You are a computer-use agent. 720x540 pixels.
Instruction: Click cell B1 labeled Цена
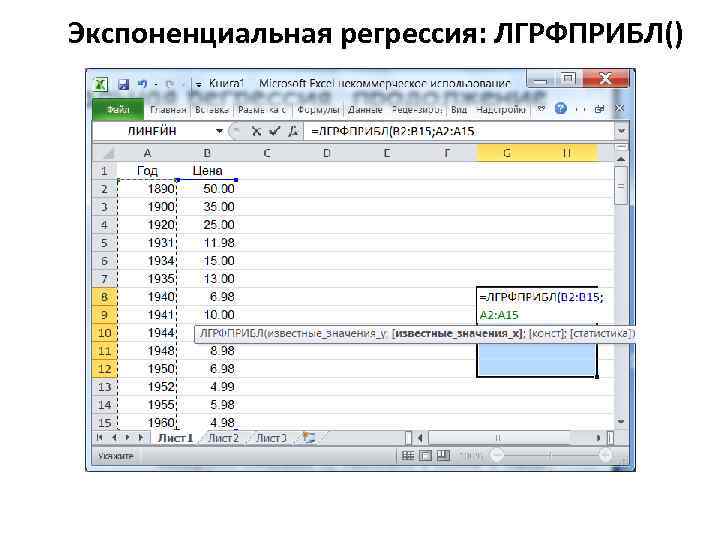(x=207, y=171)
